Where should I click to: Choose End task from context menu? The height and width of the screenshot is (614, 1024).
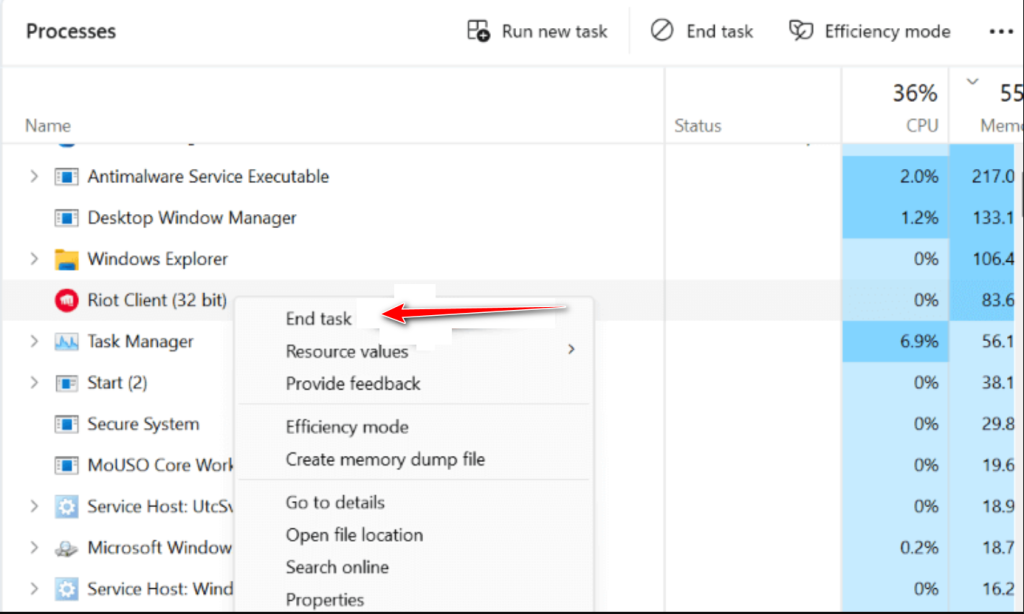[319, 318]
